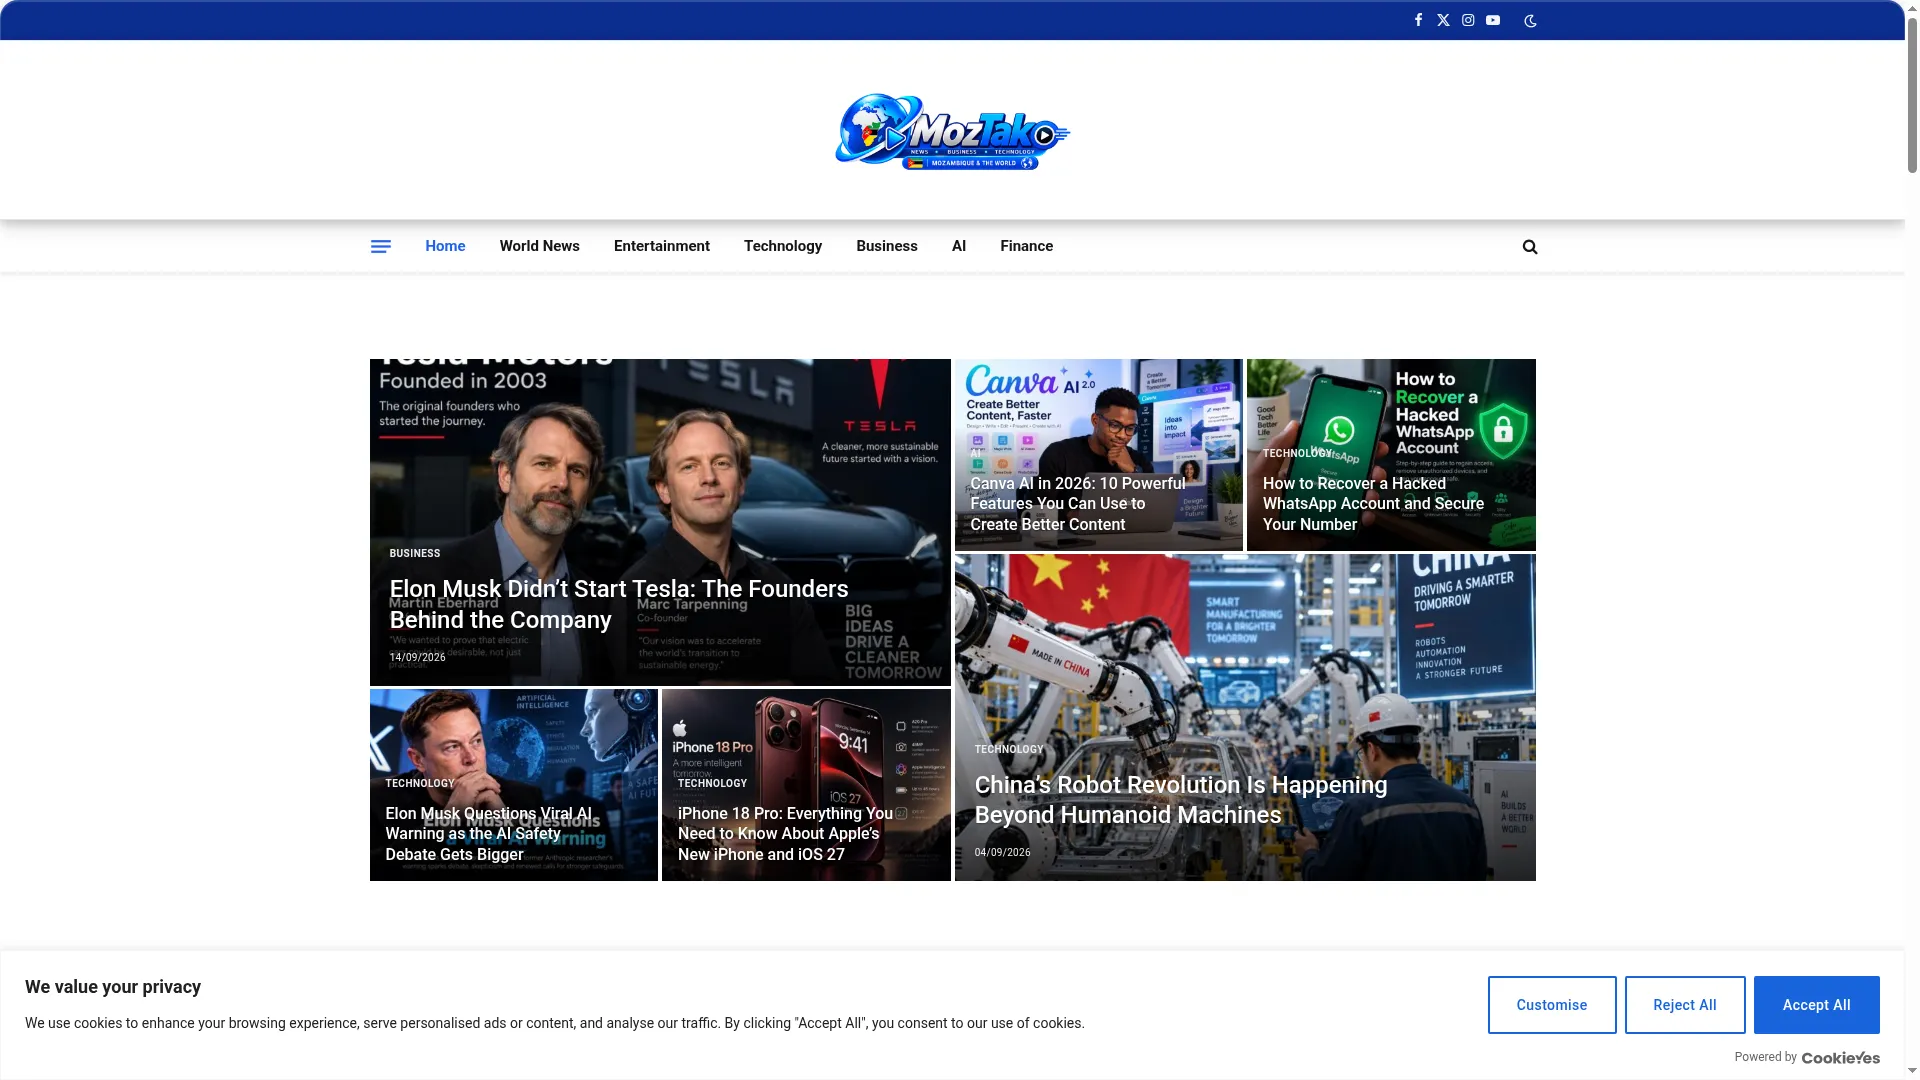Open the World News menu item

pos(540,246)
